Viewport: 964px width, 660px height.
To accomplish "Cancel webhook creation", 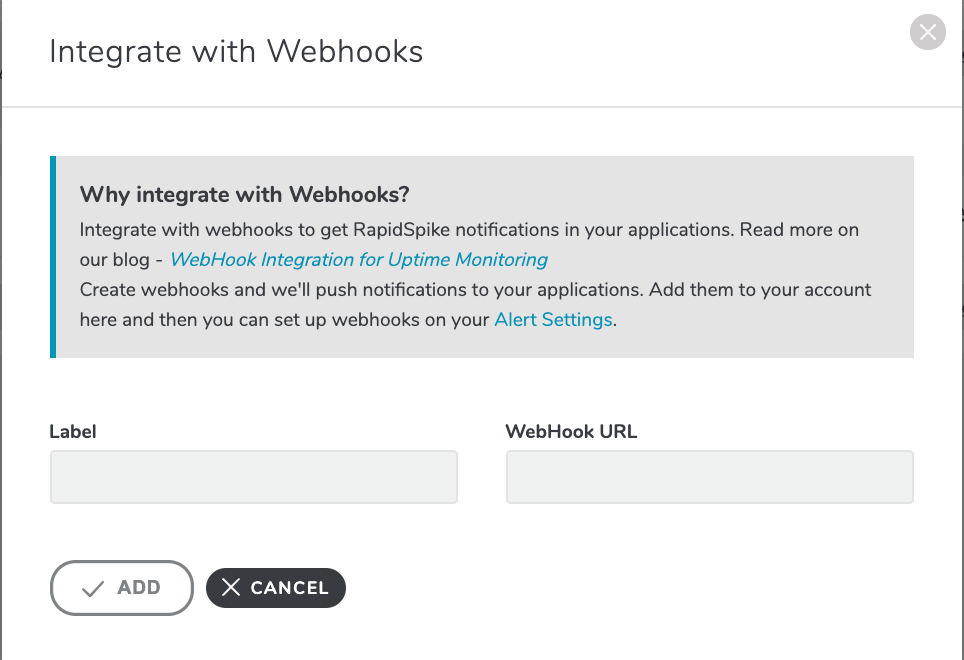I will click(x=275, y=587).
